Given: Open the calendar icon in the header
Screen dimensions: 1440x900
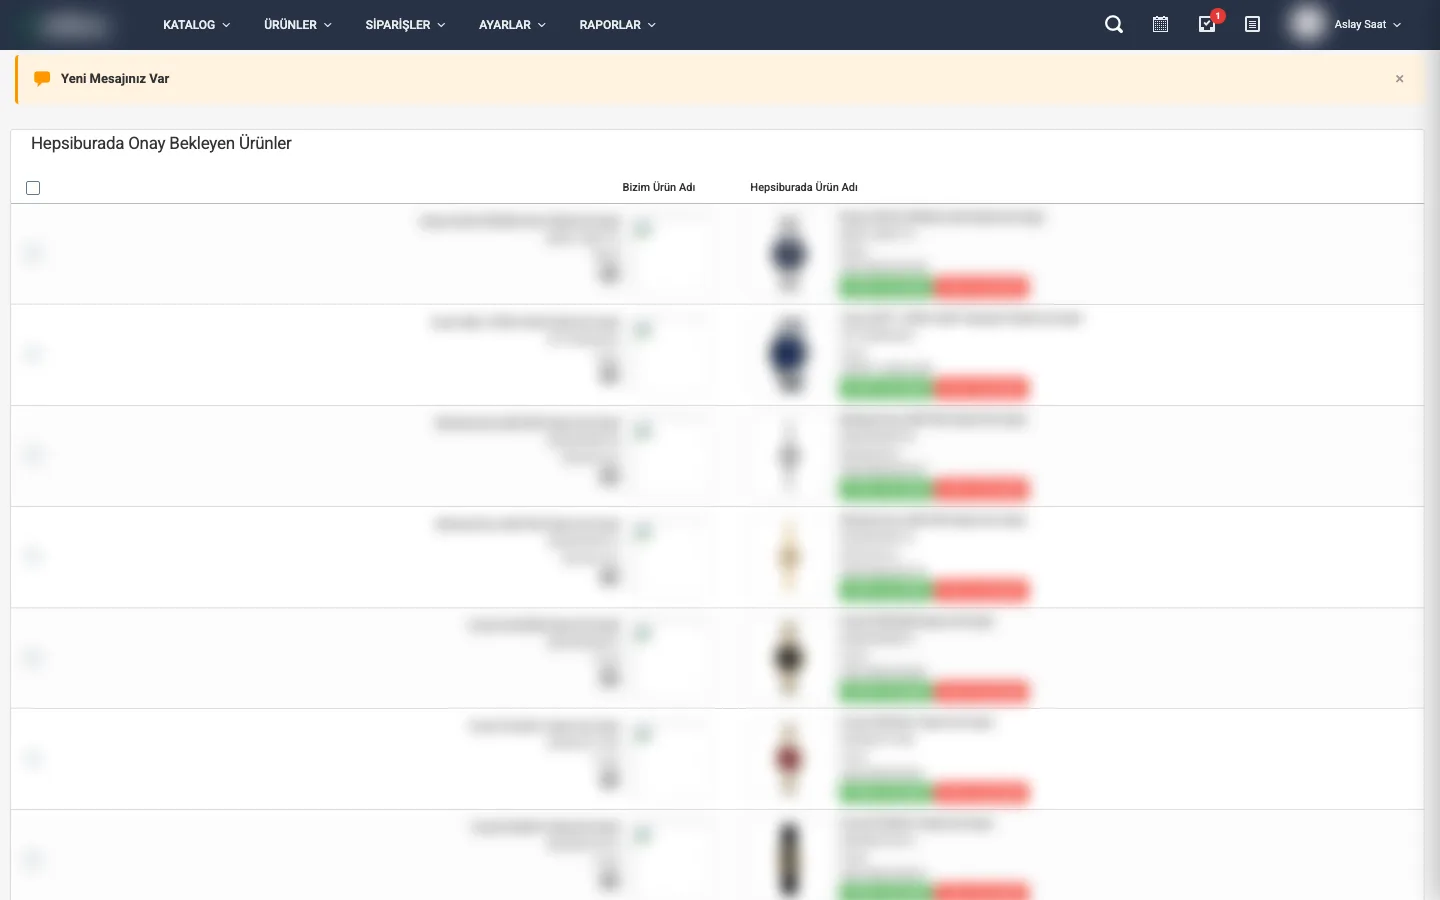Looking at the screenshot, I should [1160, 25].
